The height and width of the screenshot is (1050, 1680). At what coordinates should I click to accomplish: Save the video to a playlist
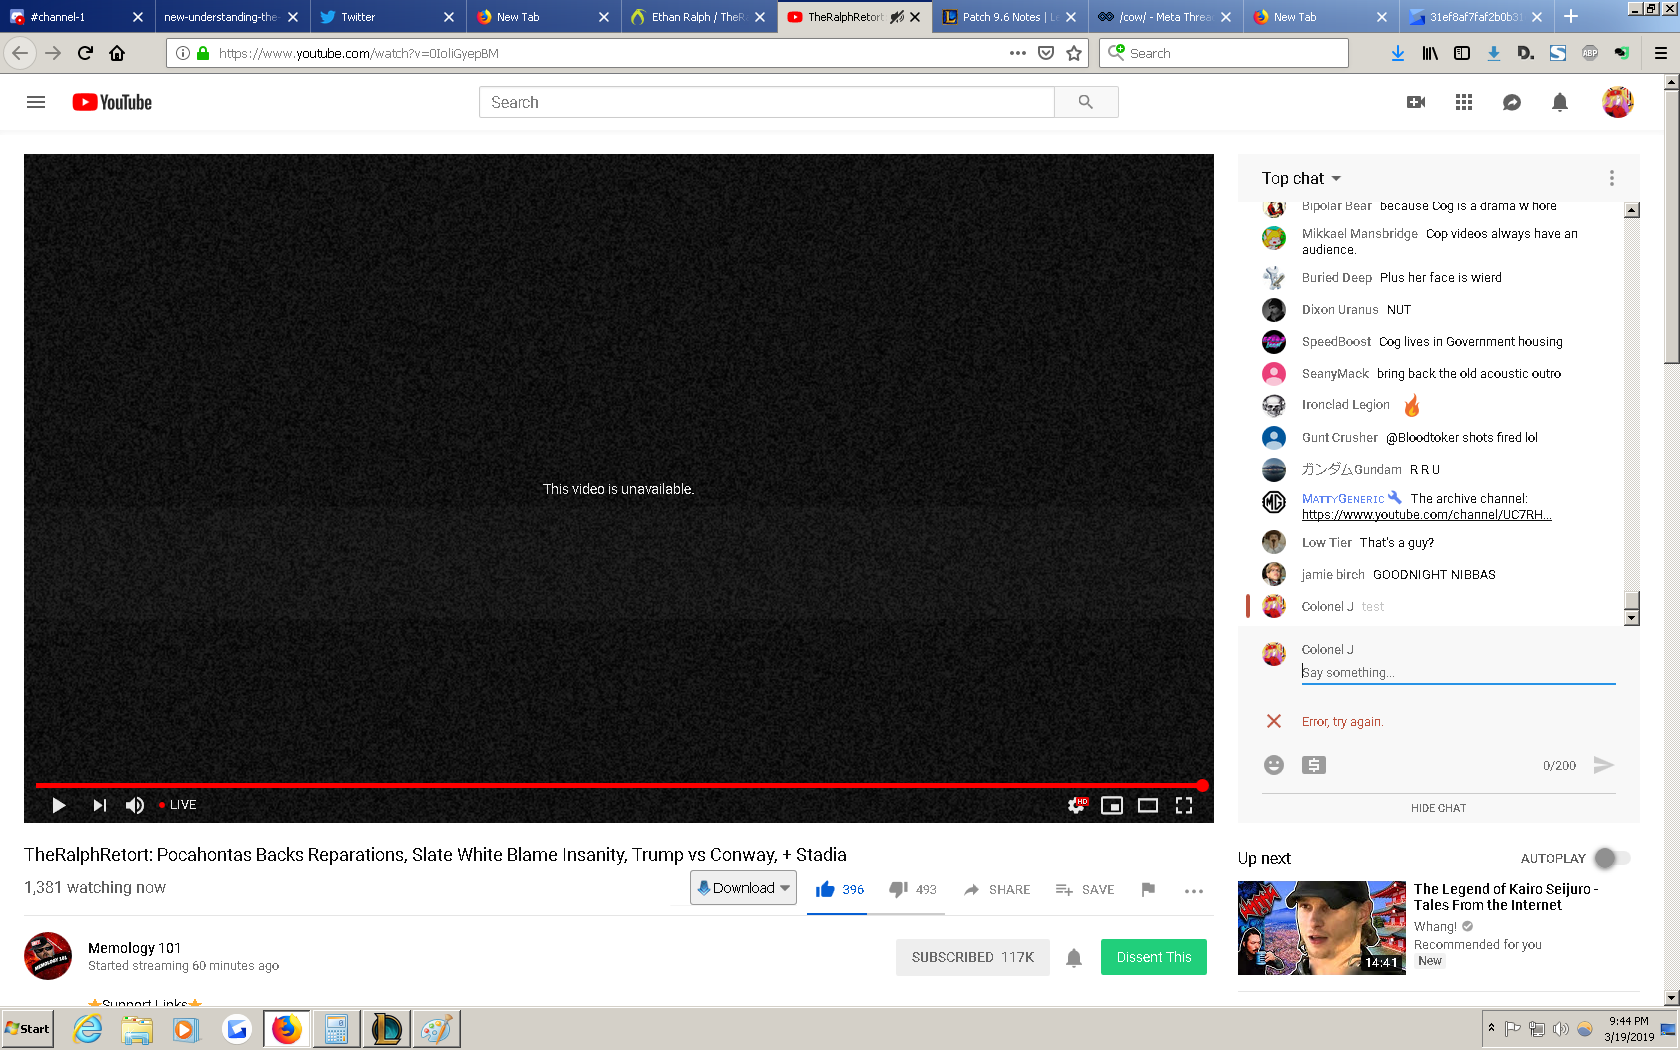tap(1085, 890)
